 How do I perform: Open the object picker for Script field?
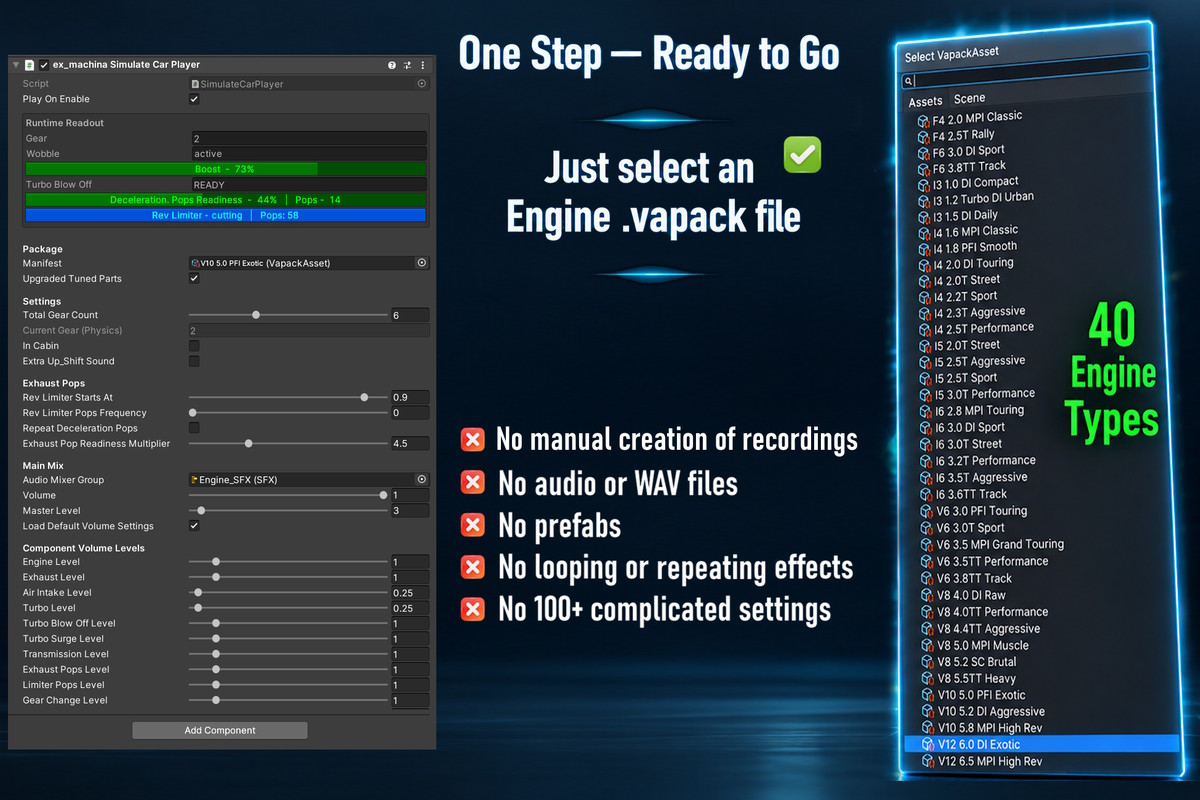pos(422,84)
